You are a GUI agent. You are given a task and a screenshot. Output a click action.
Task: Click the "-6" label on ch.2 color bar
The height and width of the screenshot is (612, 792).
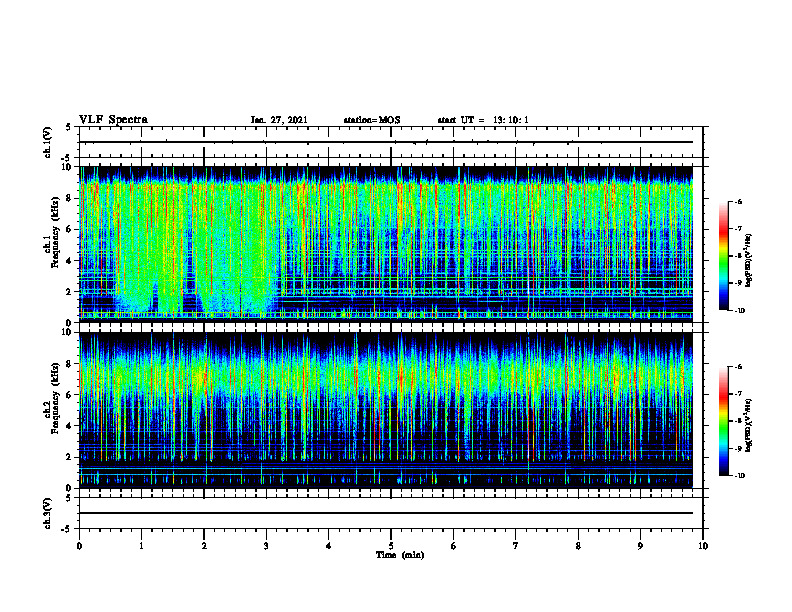pos(738,367)
